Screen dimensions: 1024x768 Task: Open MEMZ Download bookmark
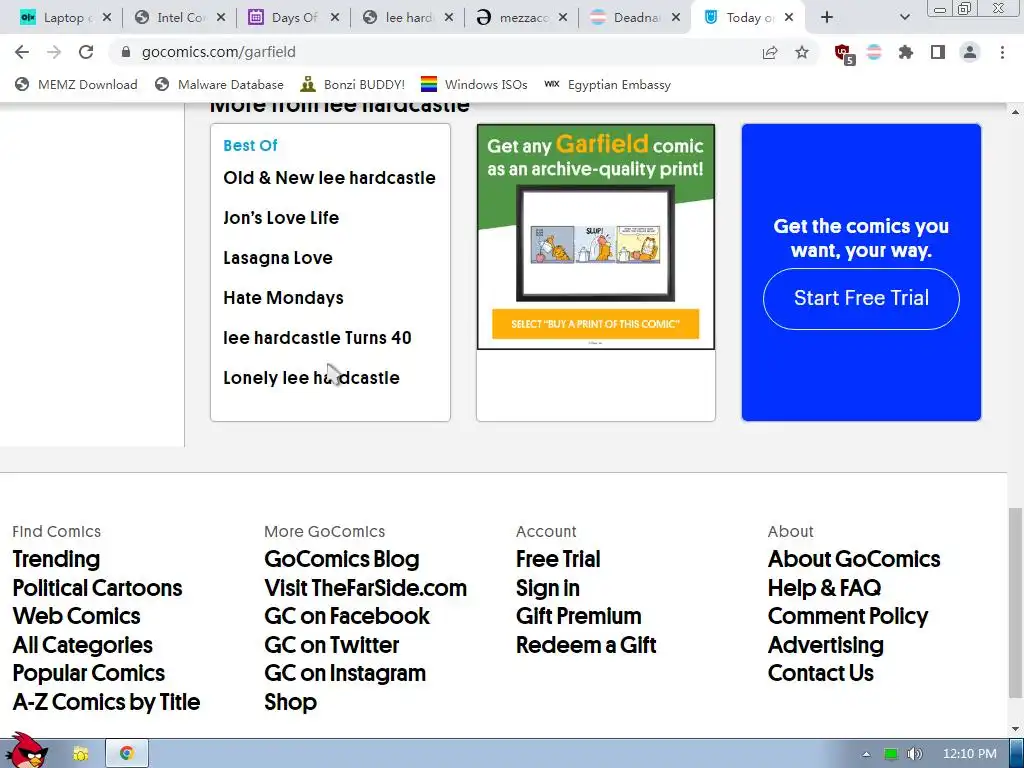[x=76, y=84]
